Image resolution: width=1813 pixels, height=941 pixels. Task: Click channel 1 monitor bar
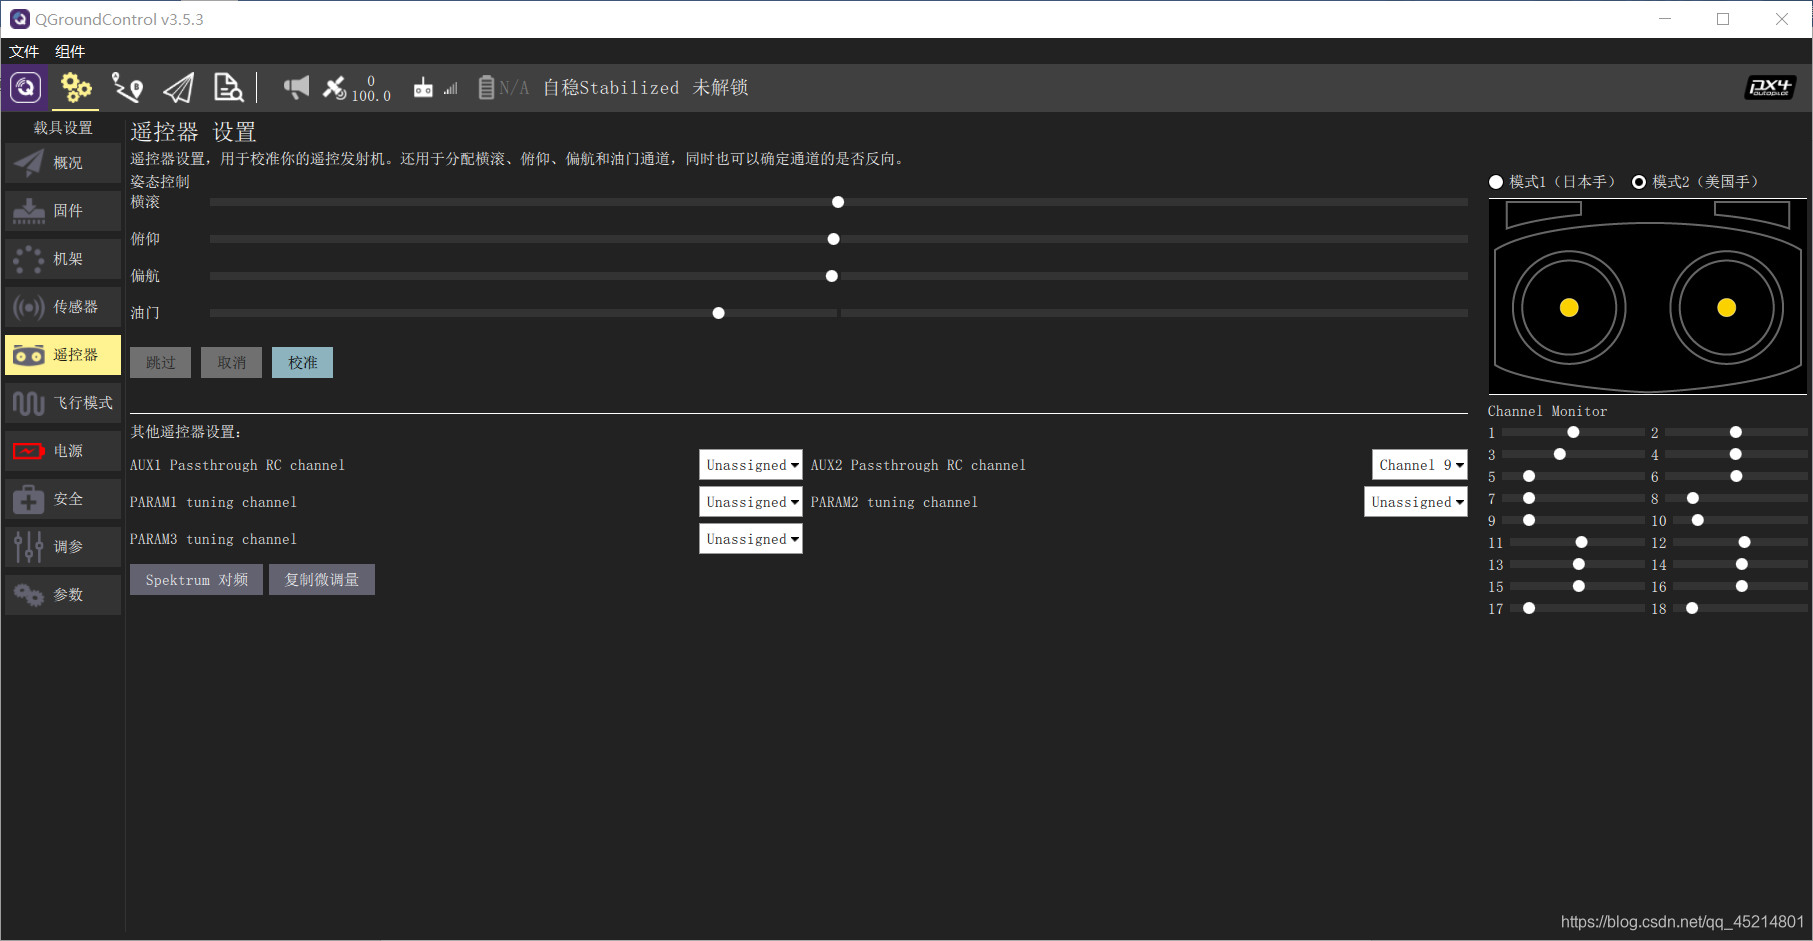[1573, 432]
